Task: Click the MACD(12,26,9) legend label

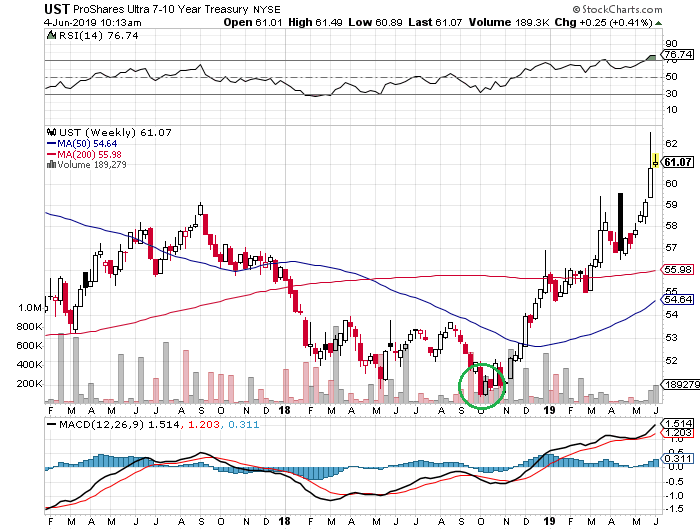Action: point(101,425)
